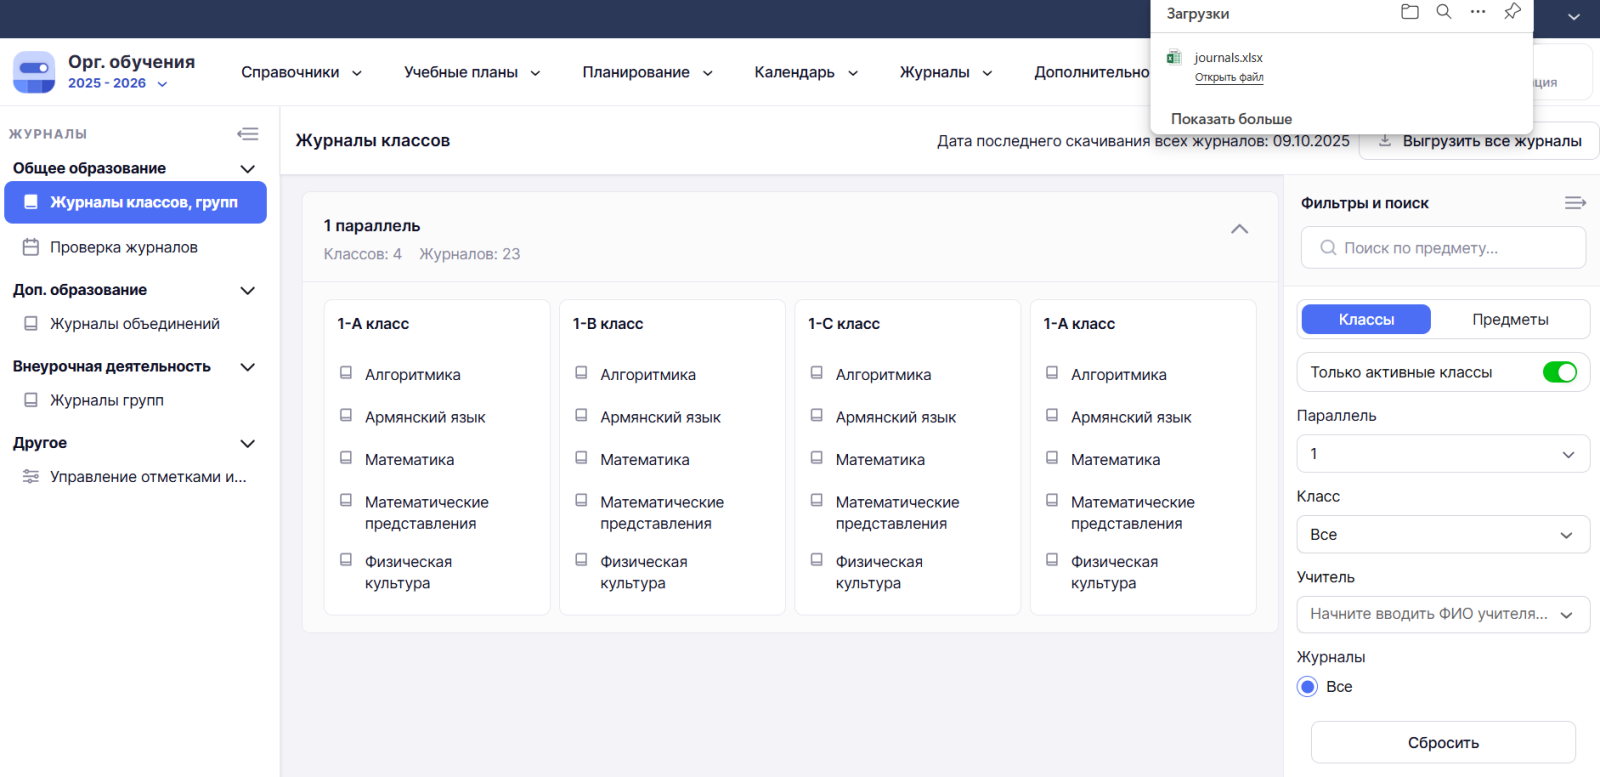Click Открыть файл link for journals.xlsx
Image resolution: width=1600 pixels, height=777 pixels.
tap(1229, 78)
